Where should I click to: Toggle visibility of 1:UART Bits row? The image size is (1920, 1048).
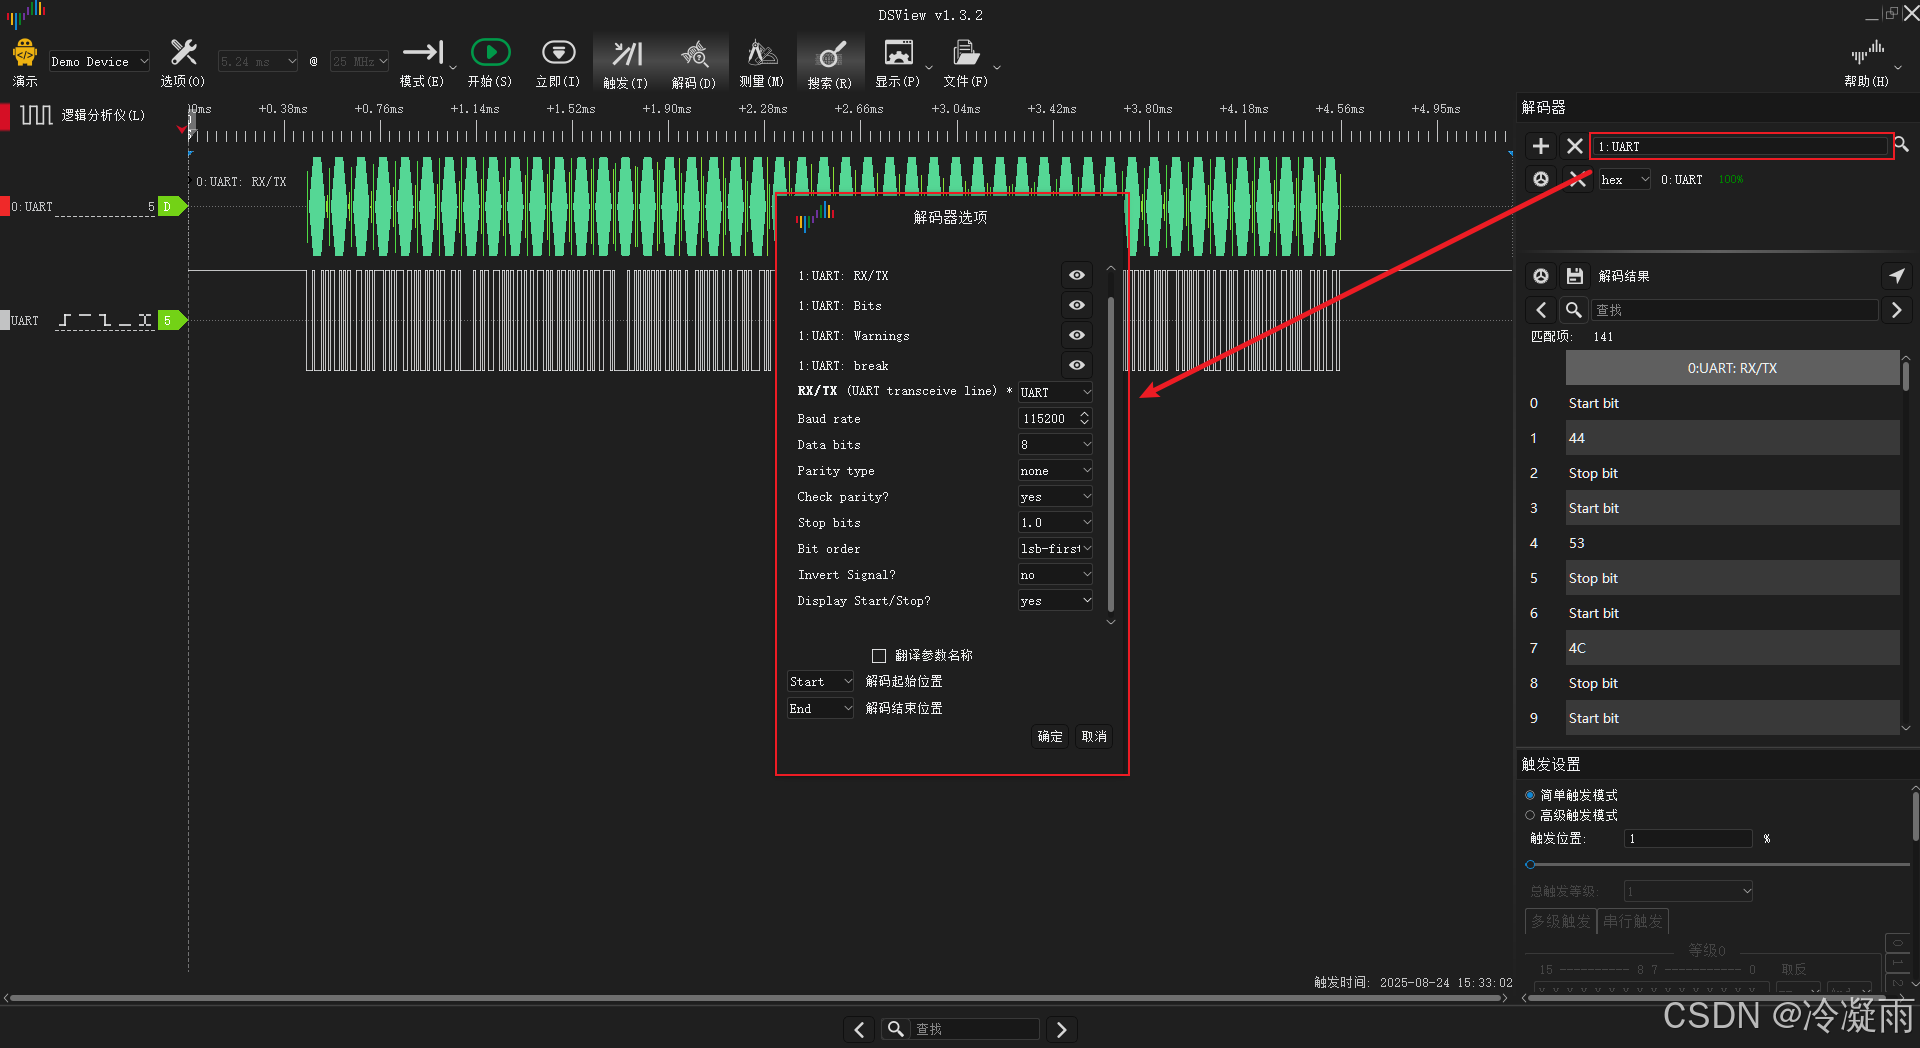1077,305
